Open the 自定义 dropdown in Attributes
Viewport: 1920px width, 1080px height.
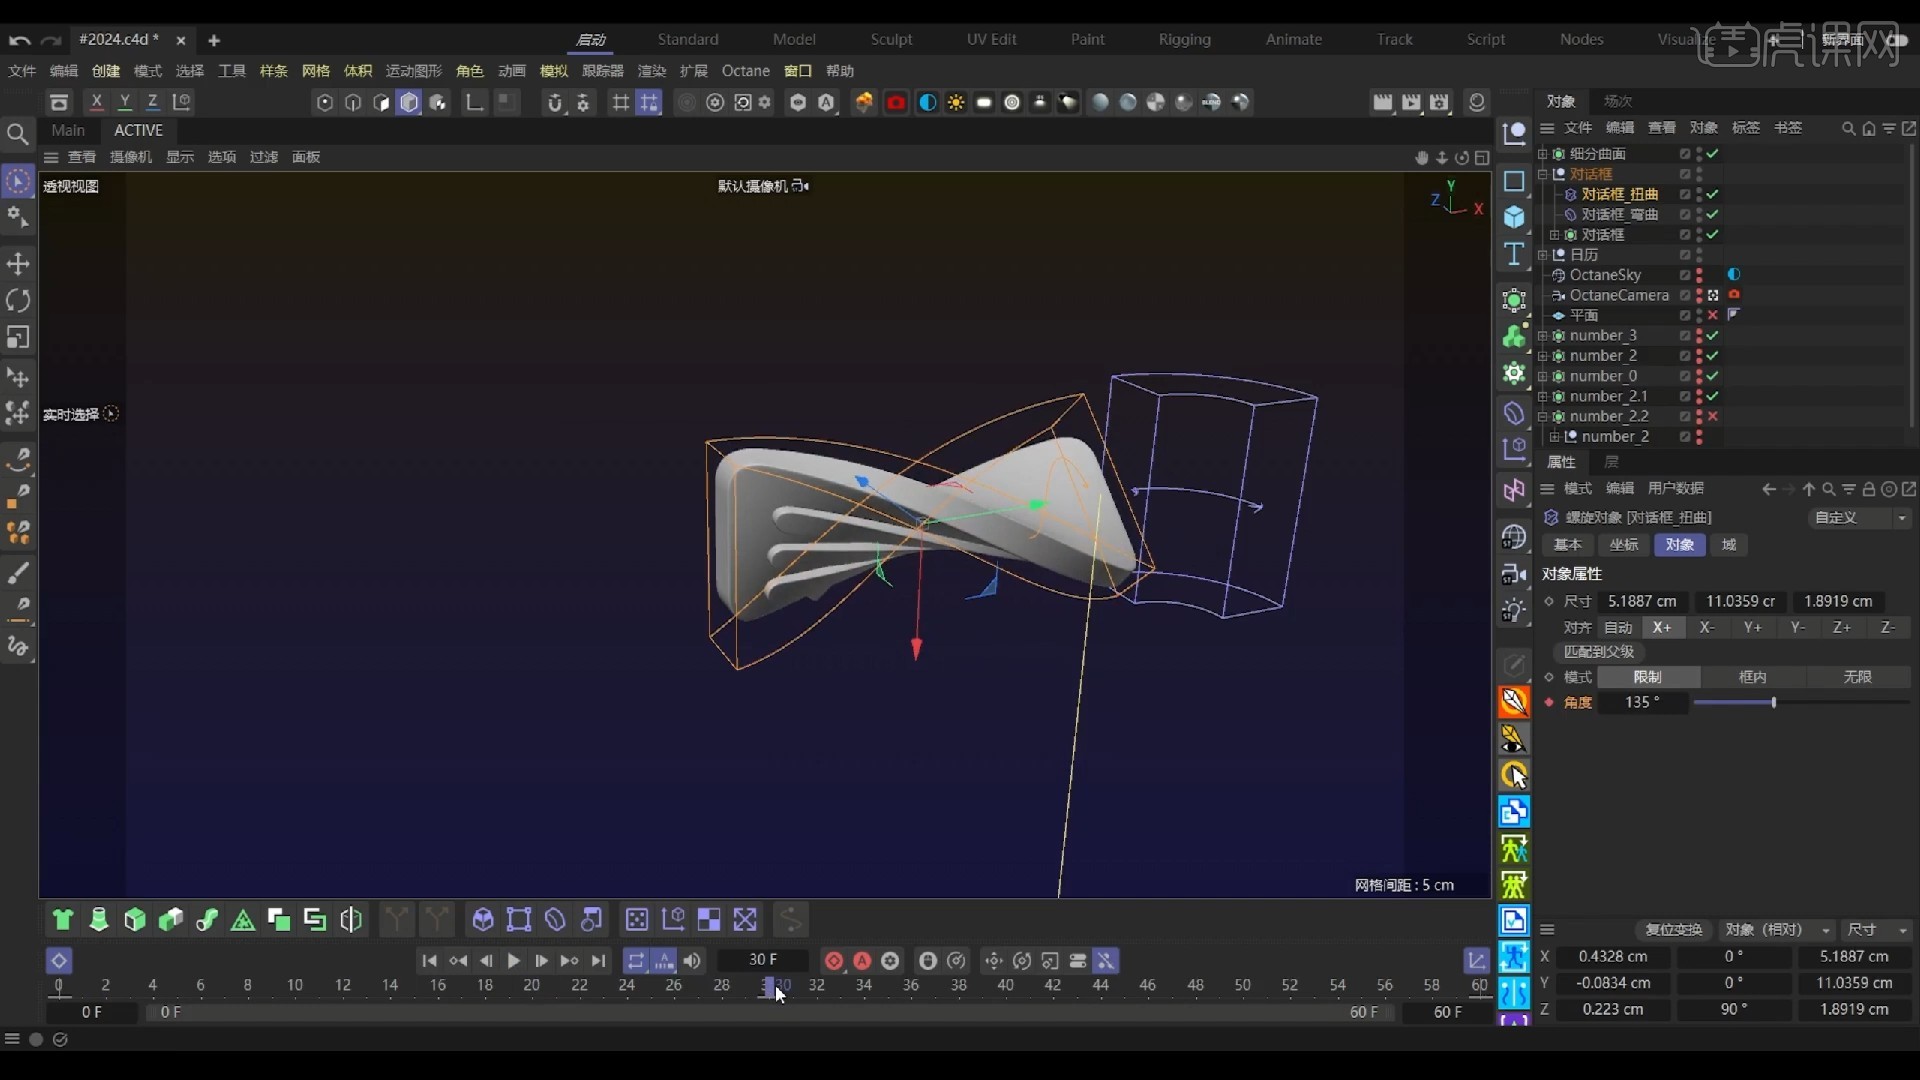pos(1860,518)
